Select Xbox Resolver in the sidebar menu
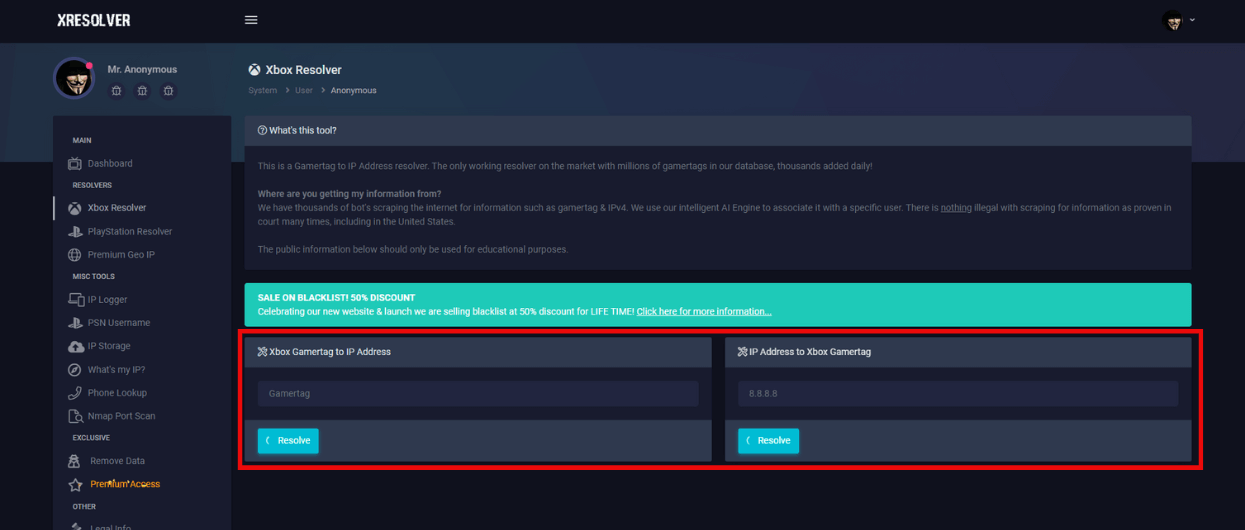The height and width of the screenshot is (530, 1245). 117,208
